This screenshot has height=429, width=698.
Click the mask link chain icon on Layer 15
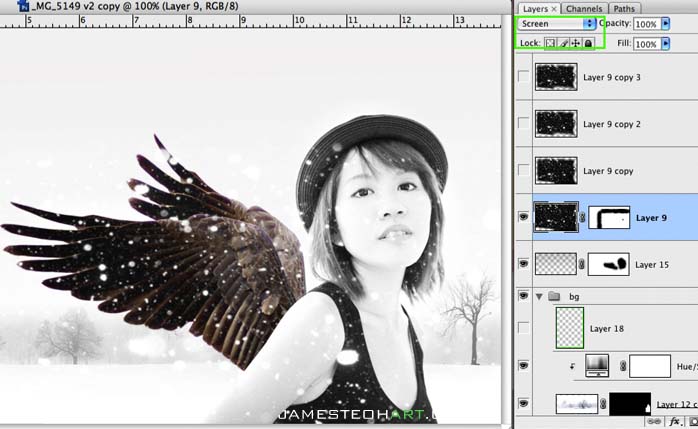582,265
